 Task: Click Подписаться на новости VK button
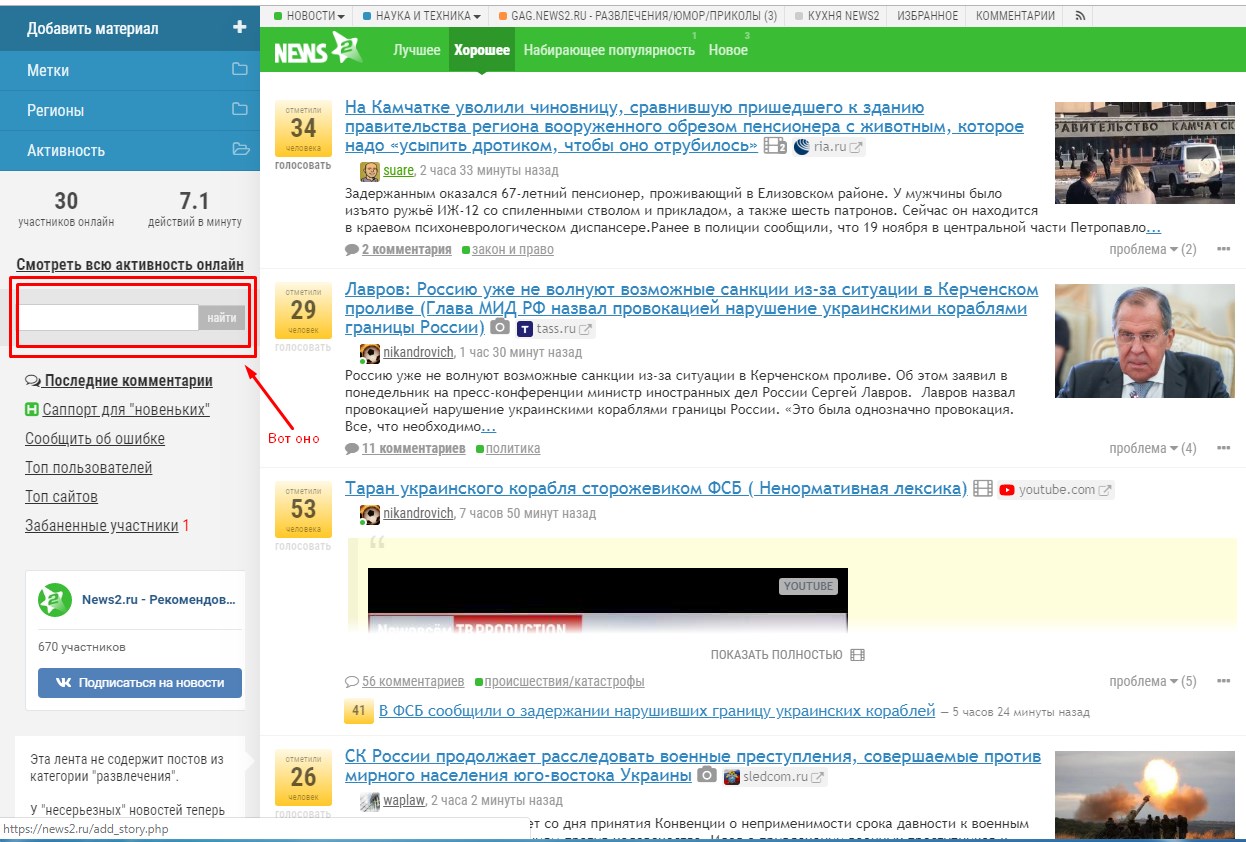(140, 682)
